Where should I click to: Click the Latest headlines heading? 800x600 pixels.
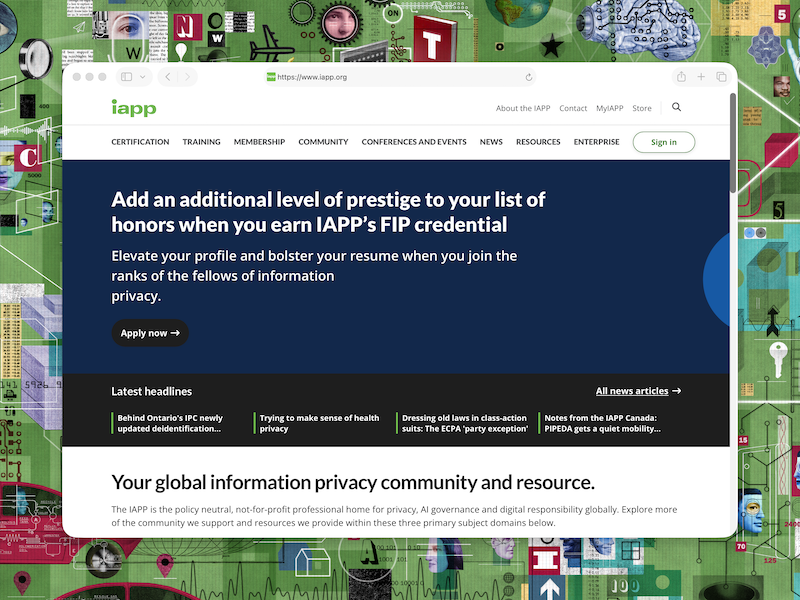tap(152, 391)
